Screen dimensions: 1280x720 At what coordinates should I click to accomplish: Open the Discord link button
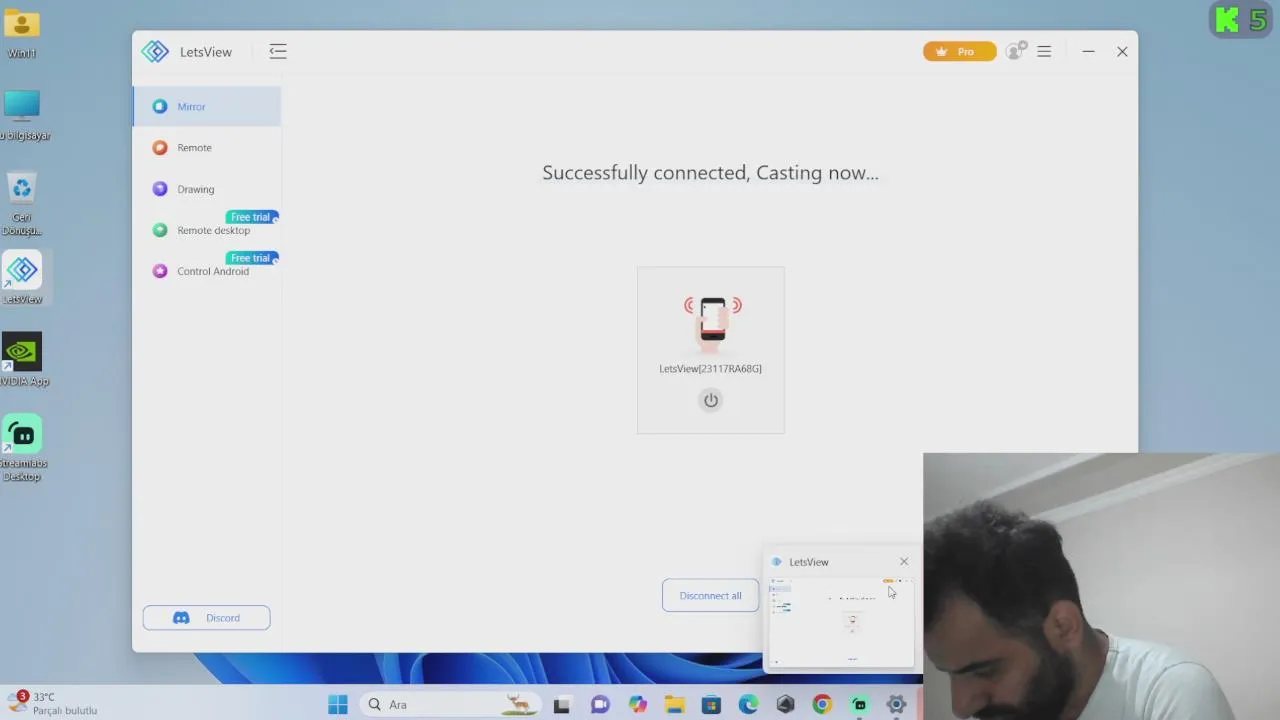[206, 618]
